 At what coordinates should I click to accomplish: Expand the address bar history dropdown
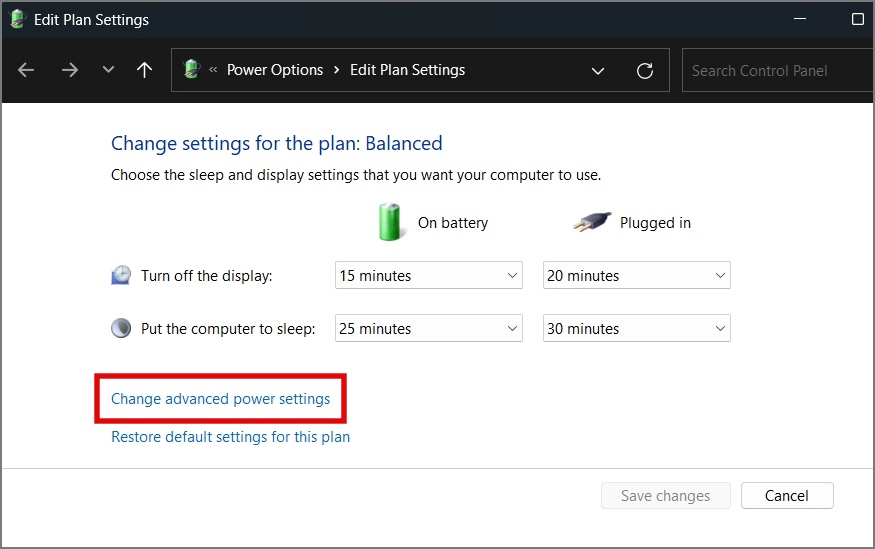pyautogui.click(x=598, y=71)
